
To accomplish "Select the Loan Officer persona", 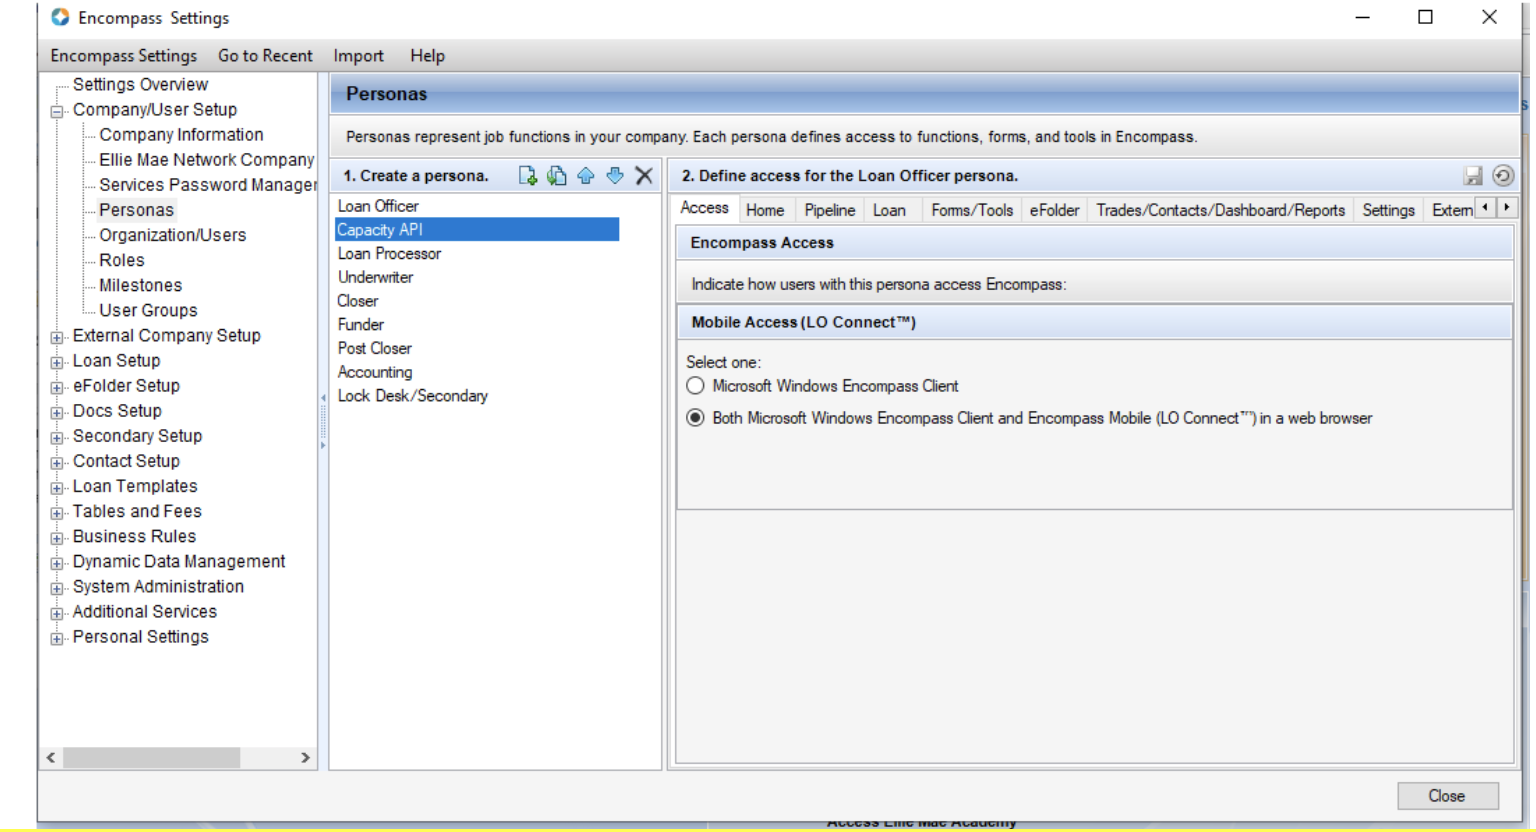I will click(x=378, y=206).
